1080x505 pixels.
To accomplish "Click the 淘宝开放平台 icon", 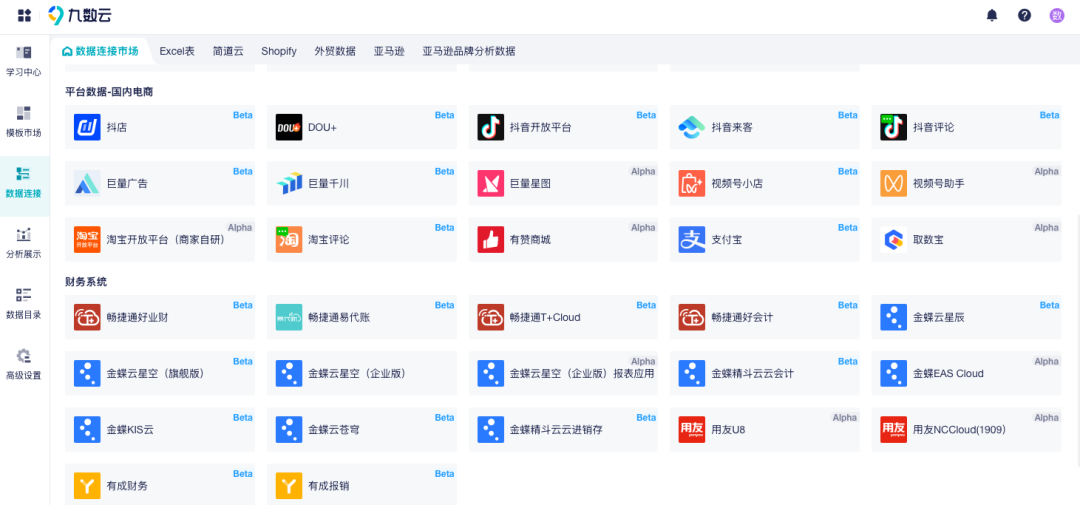I will pos(87,240).
